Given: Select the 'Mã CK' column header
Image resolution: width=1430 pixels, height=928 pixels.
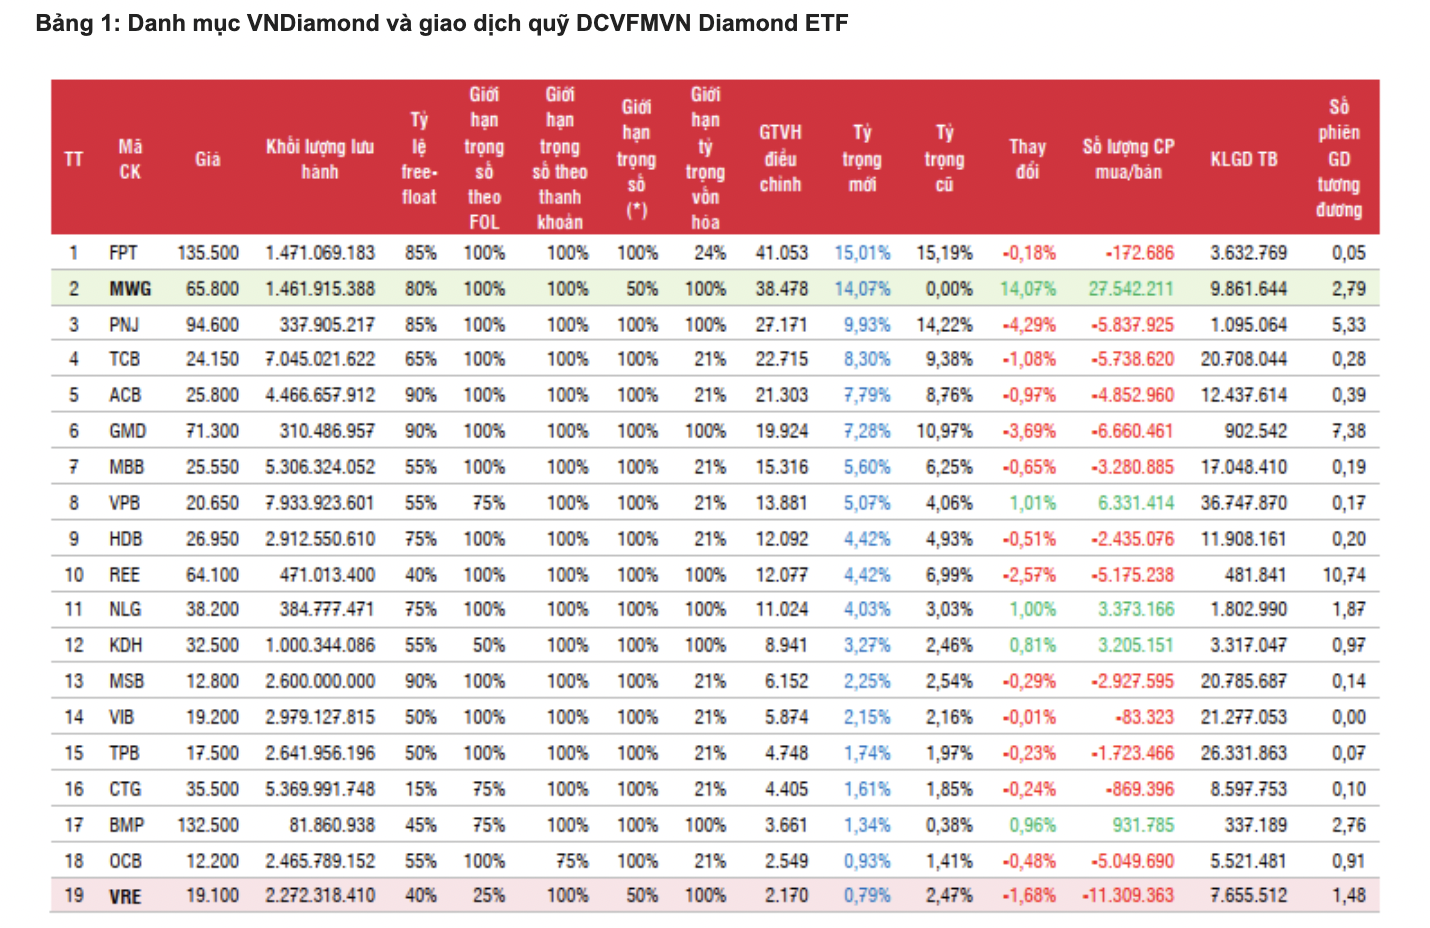Looking at the screenshot, I should point(130,159).
